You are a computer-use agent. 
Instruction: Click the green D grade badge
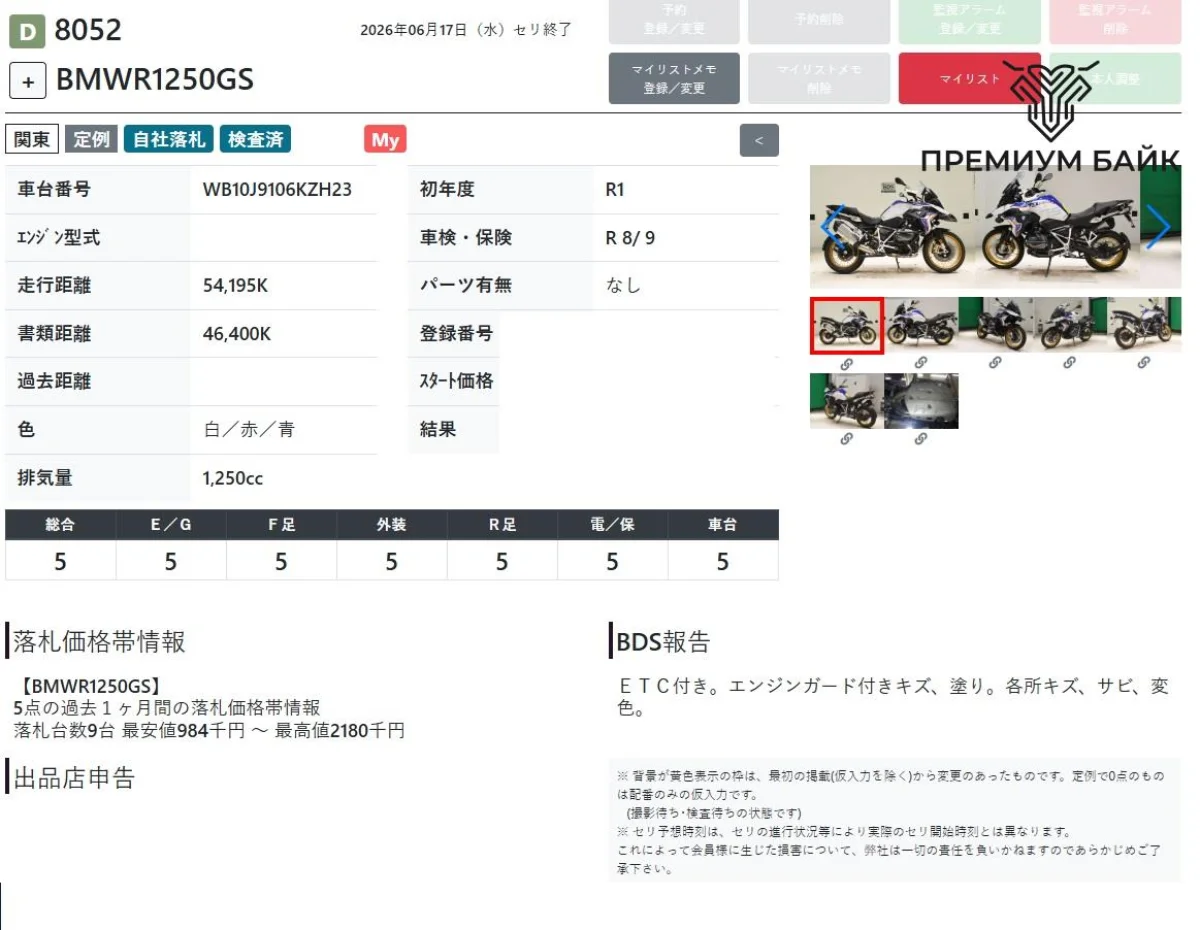click(x=27, y=32)
